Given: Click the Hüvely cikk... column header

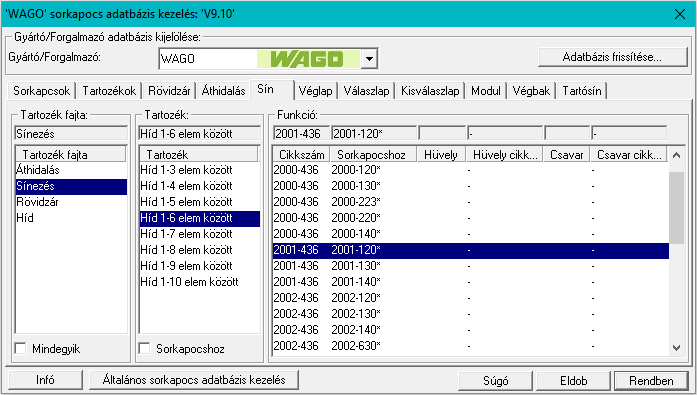Looking at the screenshot, I should (505, 155).
